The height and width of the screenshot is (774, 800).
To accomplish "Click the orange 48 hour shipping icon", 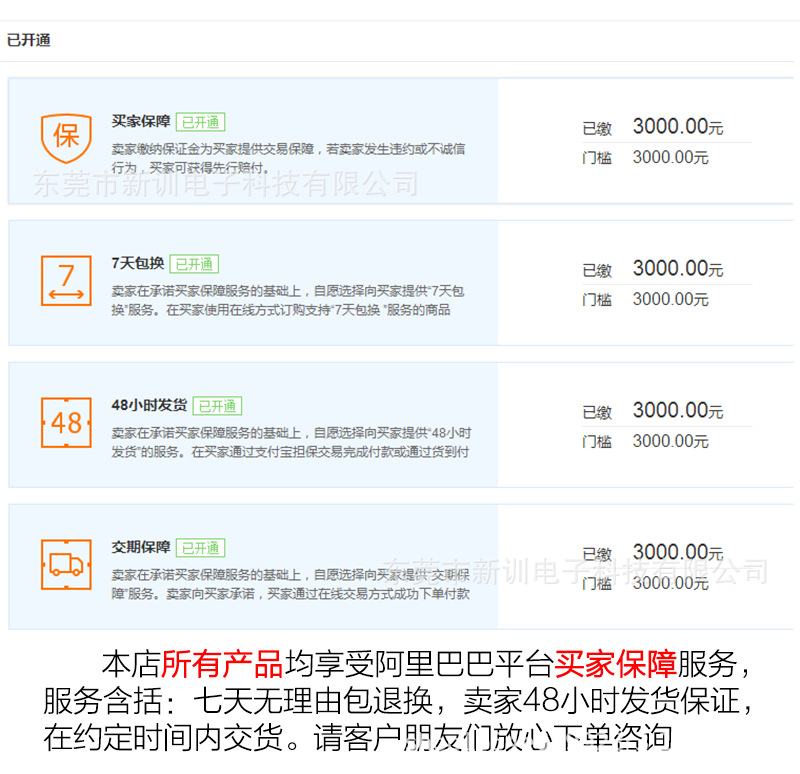I will click(66, 422).
